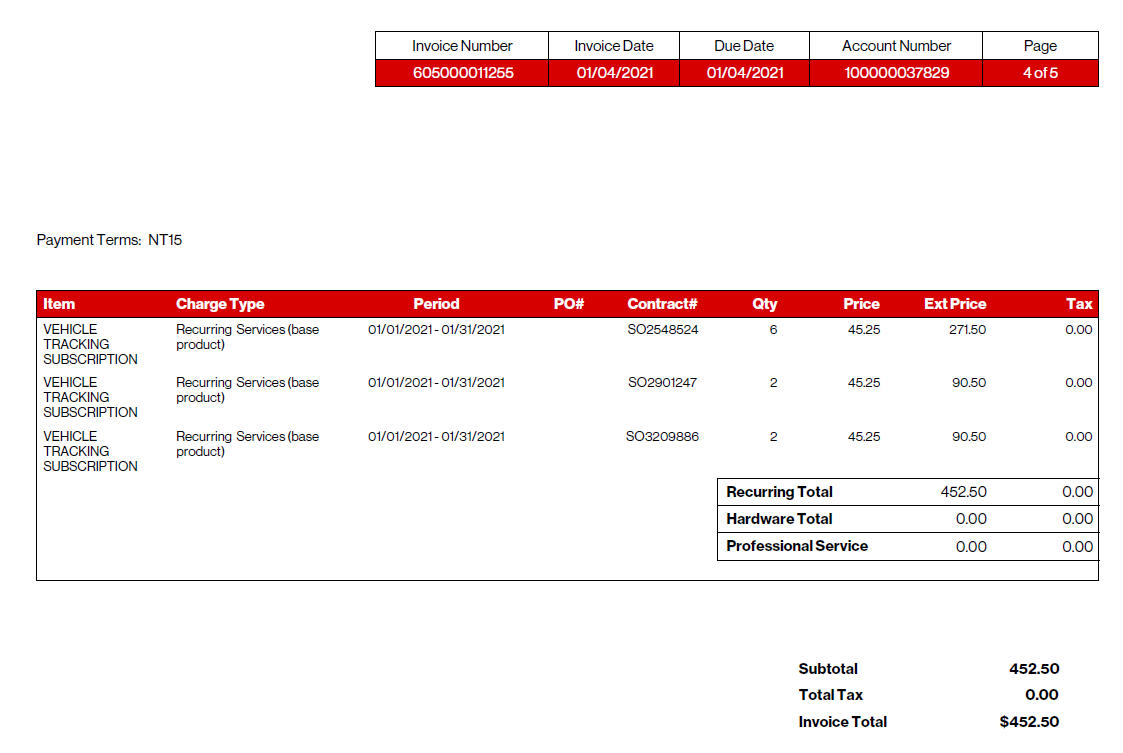The width and height of the screenshot is (1123, 753).
Task: Click the Recurring Total amount 452.50
Action: pos(963,492)
